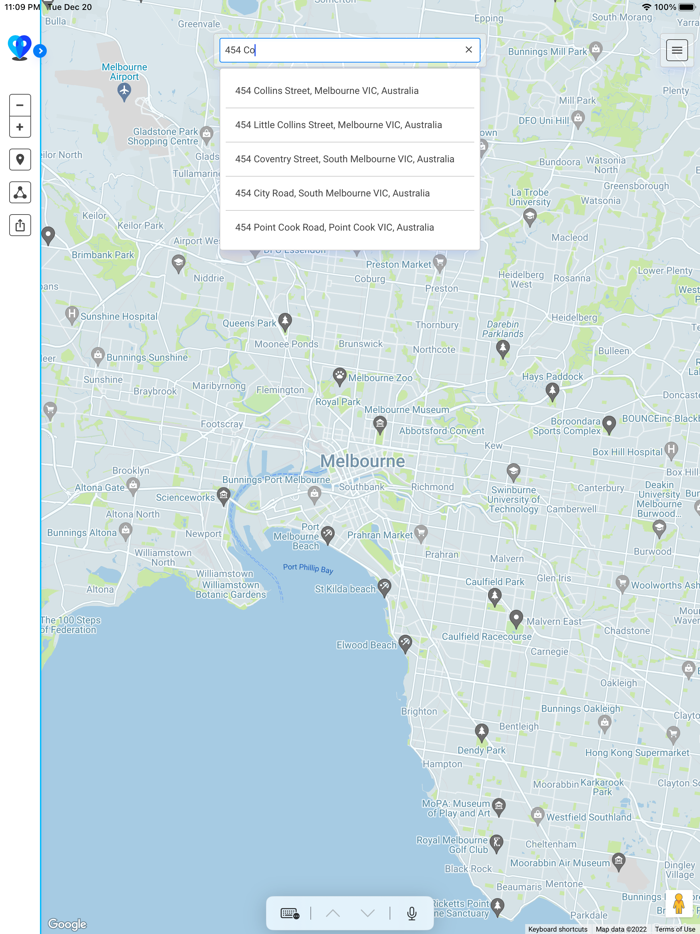Image resolution: width=700 pixels, height=934 pixels.
Task: Select the location pin tool
Action: 20,160
